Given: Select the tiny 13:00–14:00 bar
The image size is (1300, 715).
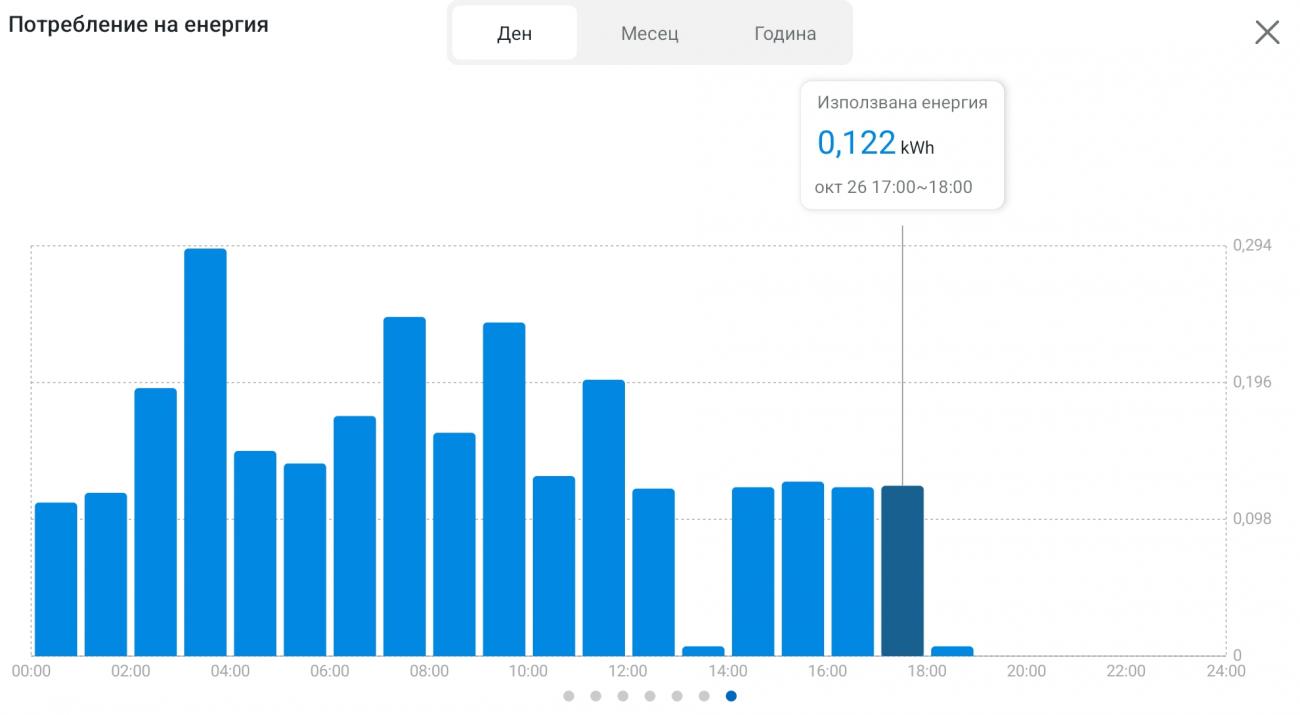Looking at the screenshot, I should point(703,650).
